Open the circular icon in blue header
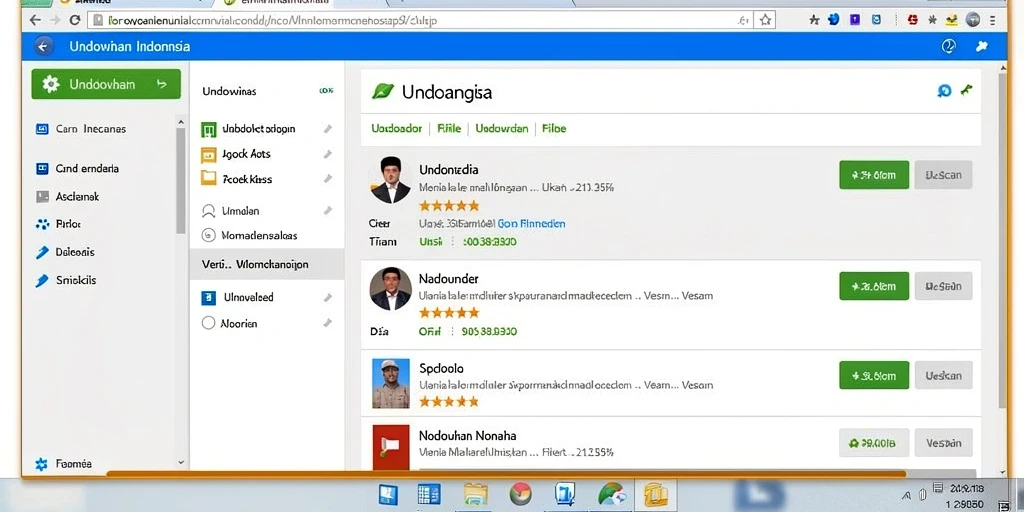Image resolution: width=1024 pixels, height=512 pixels. [948, 46]
